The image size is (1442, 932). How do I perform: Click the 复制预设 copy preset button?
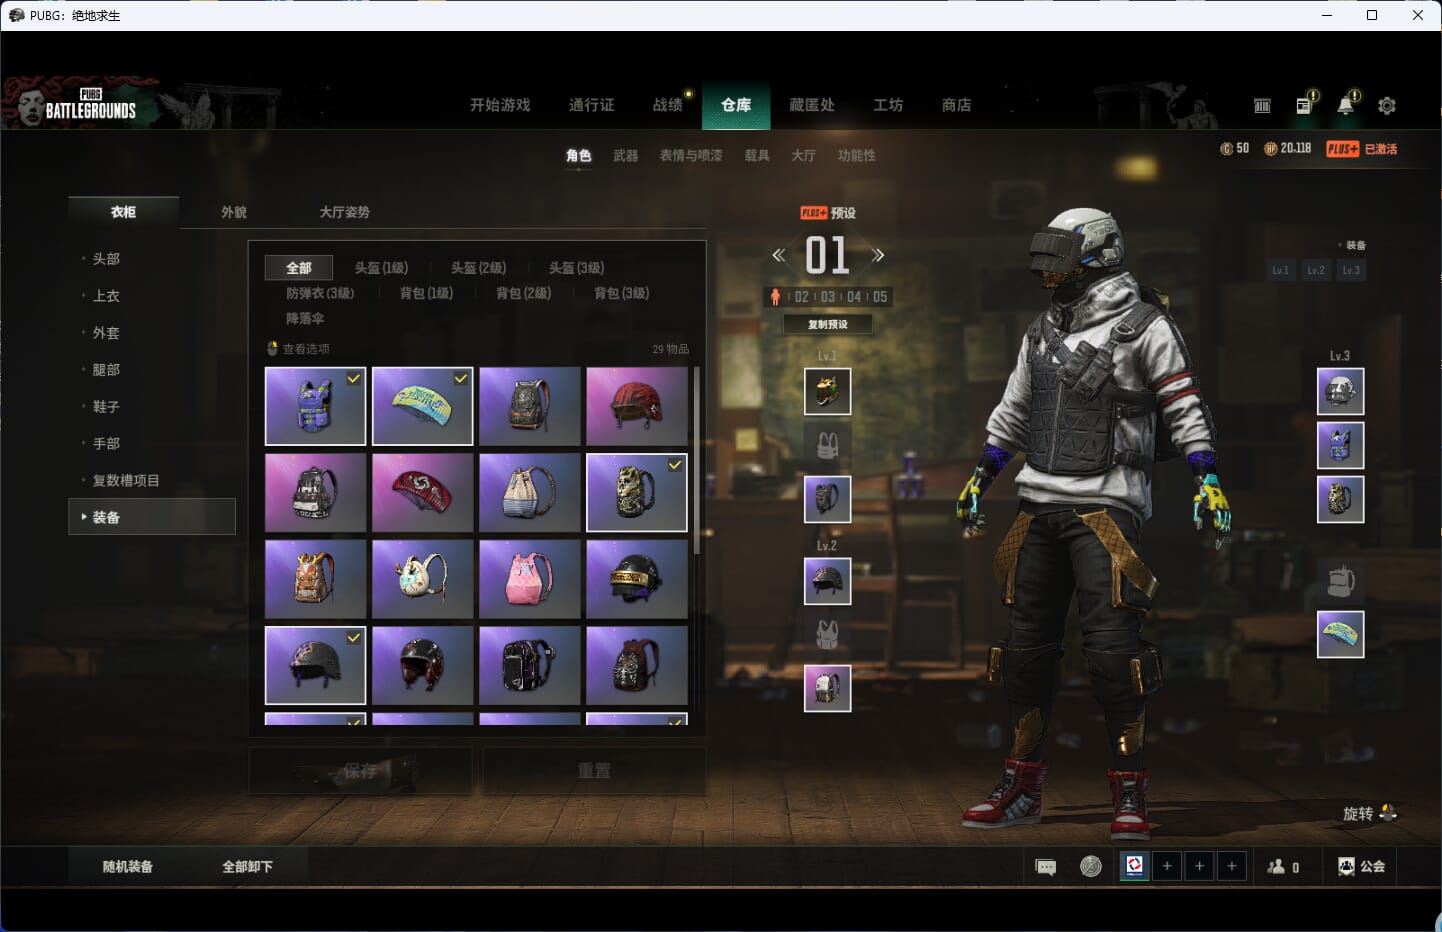tap(828, 324)
